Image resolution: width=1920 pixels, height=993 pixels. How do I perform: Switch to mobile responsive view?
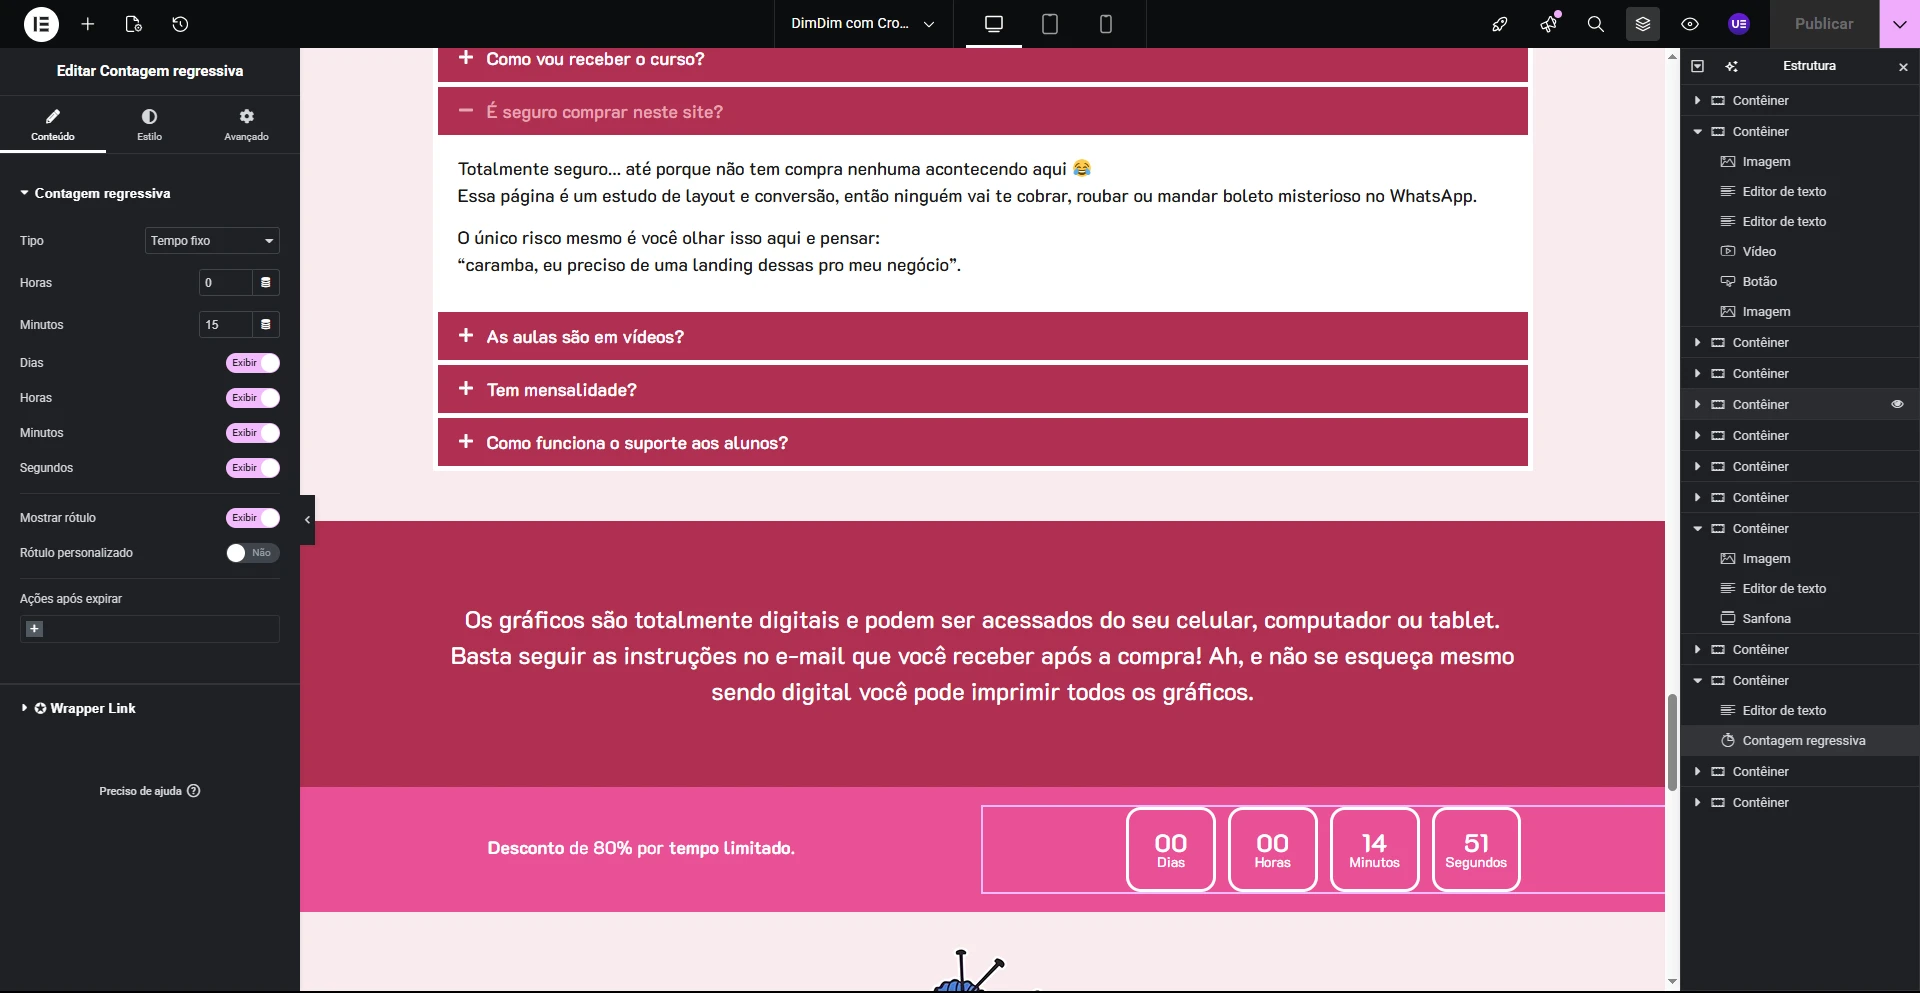click(x=1105, y=24)
